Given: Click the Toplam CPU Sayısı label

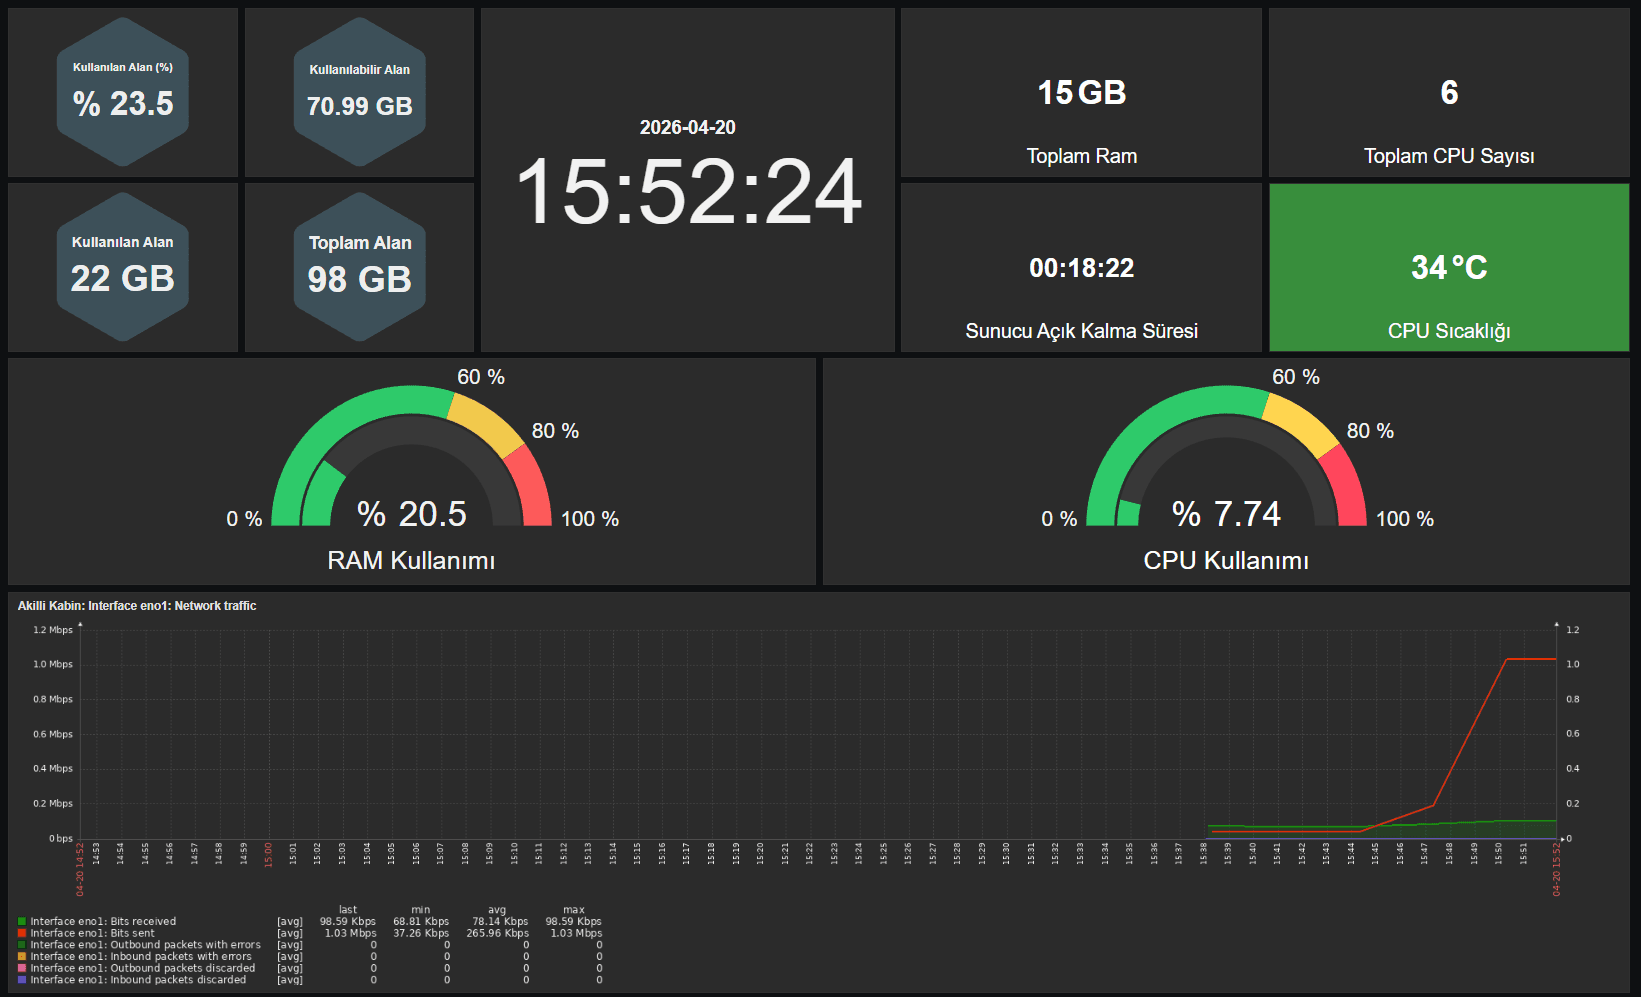Looking at the screenshot, I should 1449,156.
